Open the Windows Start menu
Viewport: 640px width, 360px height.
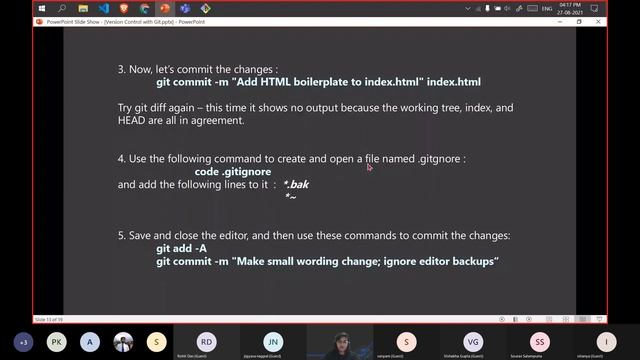[42, 8]
